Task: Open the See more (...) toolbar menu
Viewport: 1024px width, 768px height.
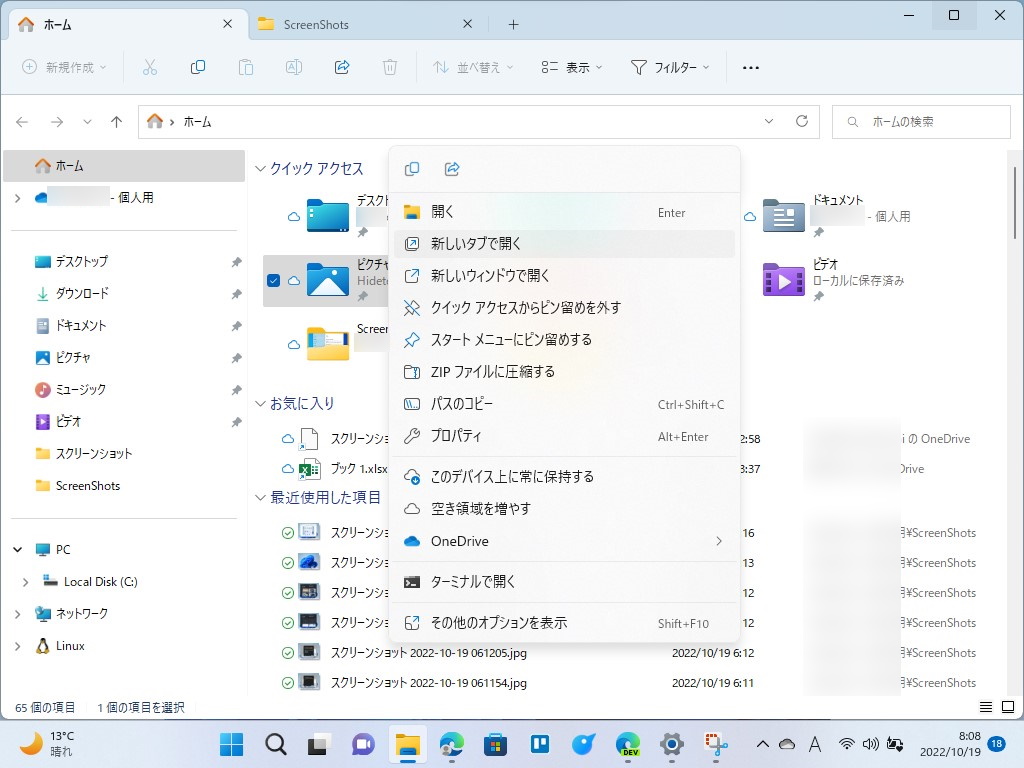Action: (x=751, y=67)
